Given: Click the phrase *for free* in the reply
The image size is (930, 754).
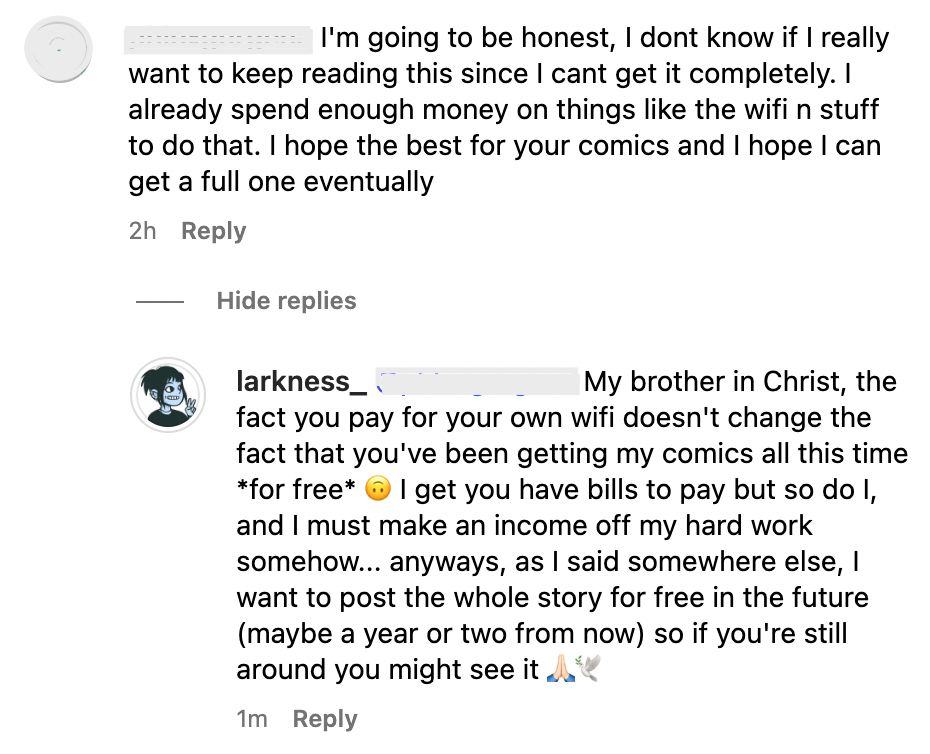Looking at the screenshot, I should pyautogui.click(x=288, y=490).
